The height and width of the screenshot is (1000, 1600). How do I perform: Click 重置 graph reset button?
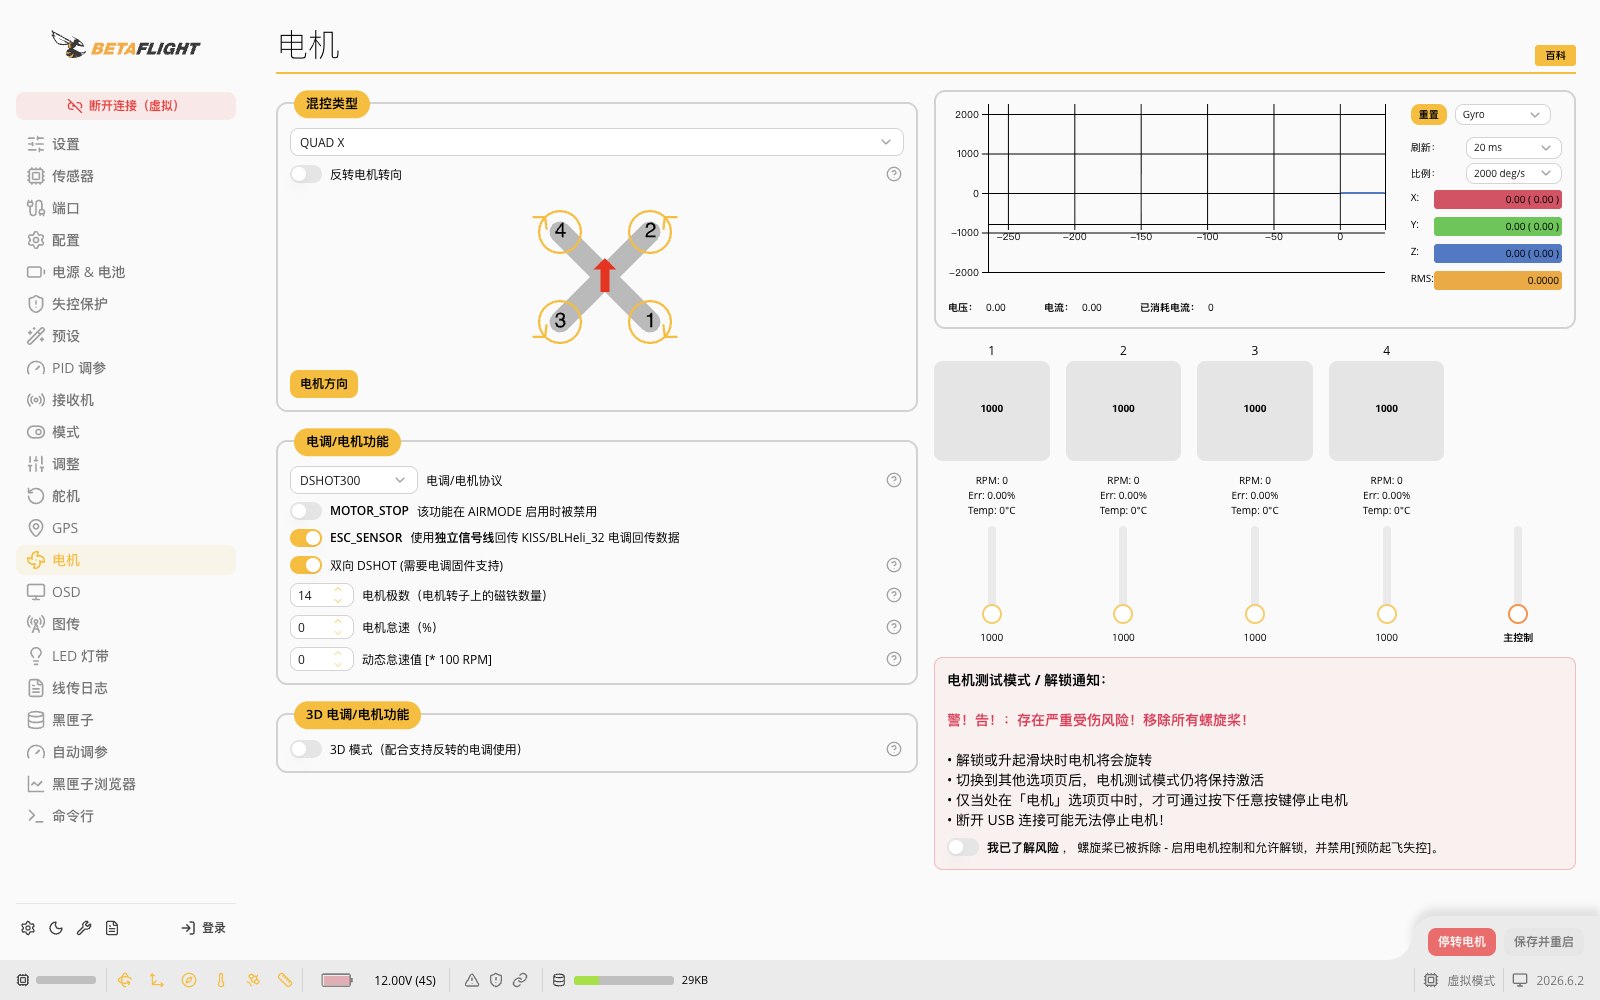coord(1429,114)
